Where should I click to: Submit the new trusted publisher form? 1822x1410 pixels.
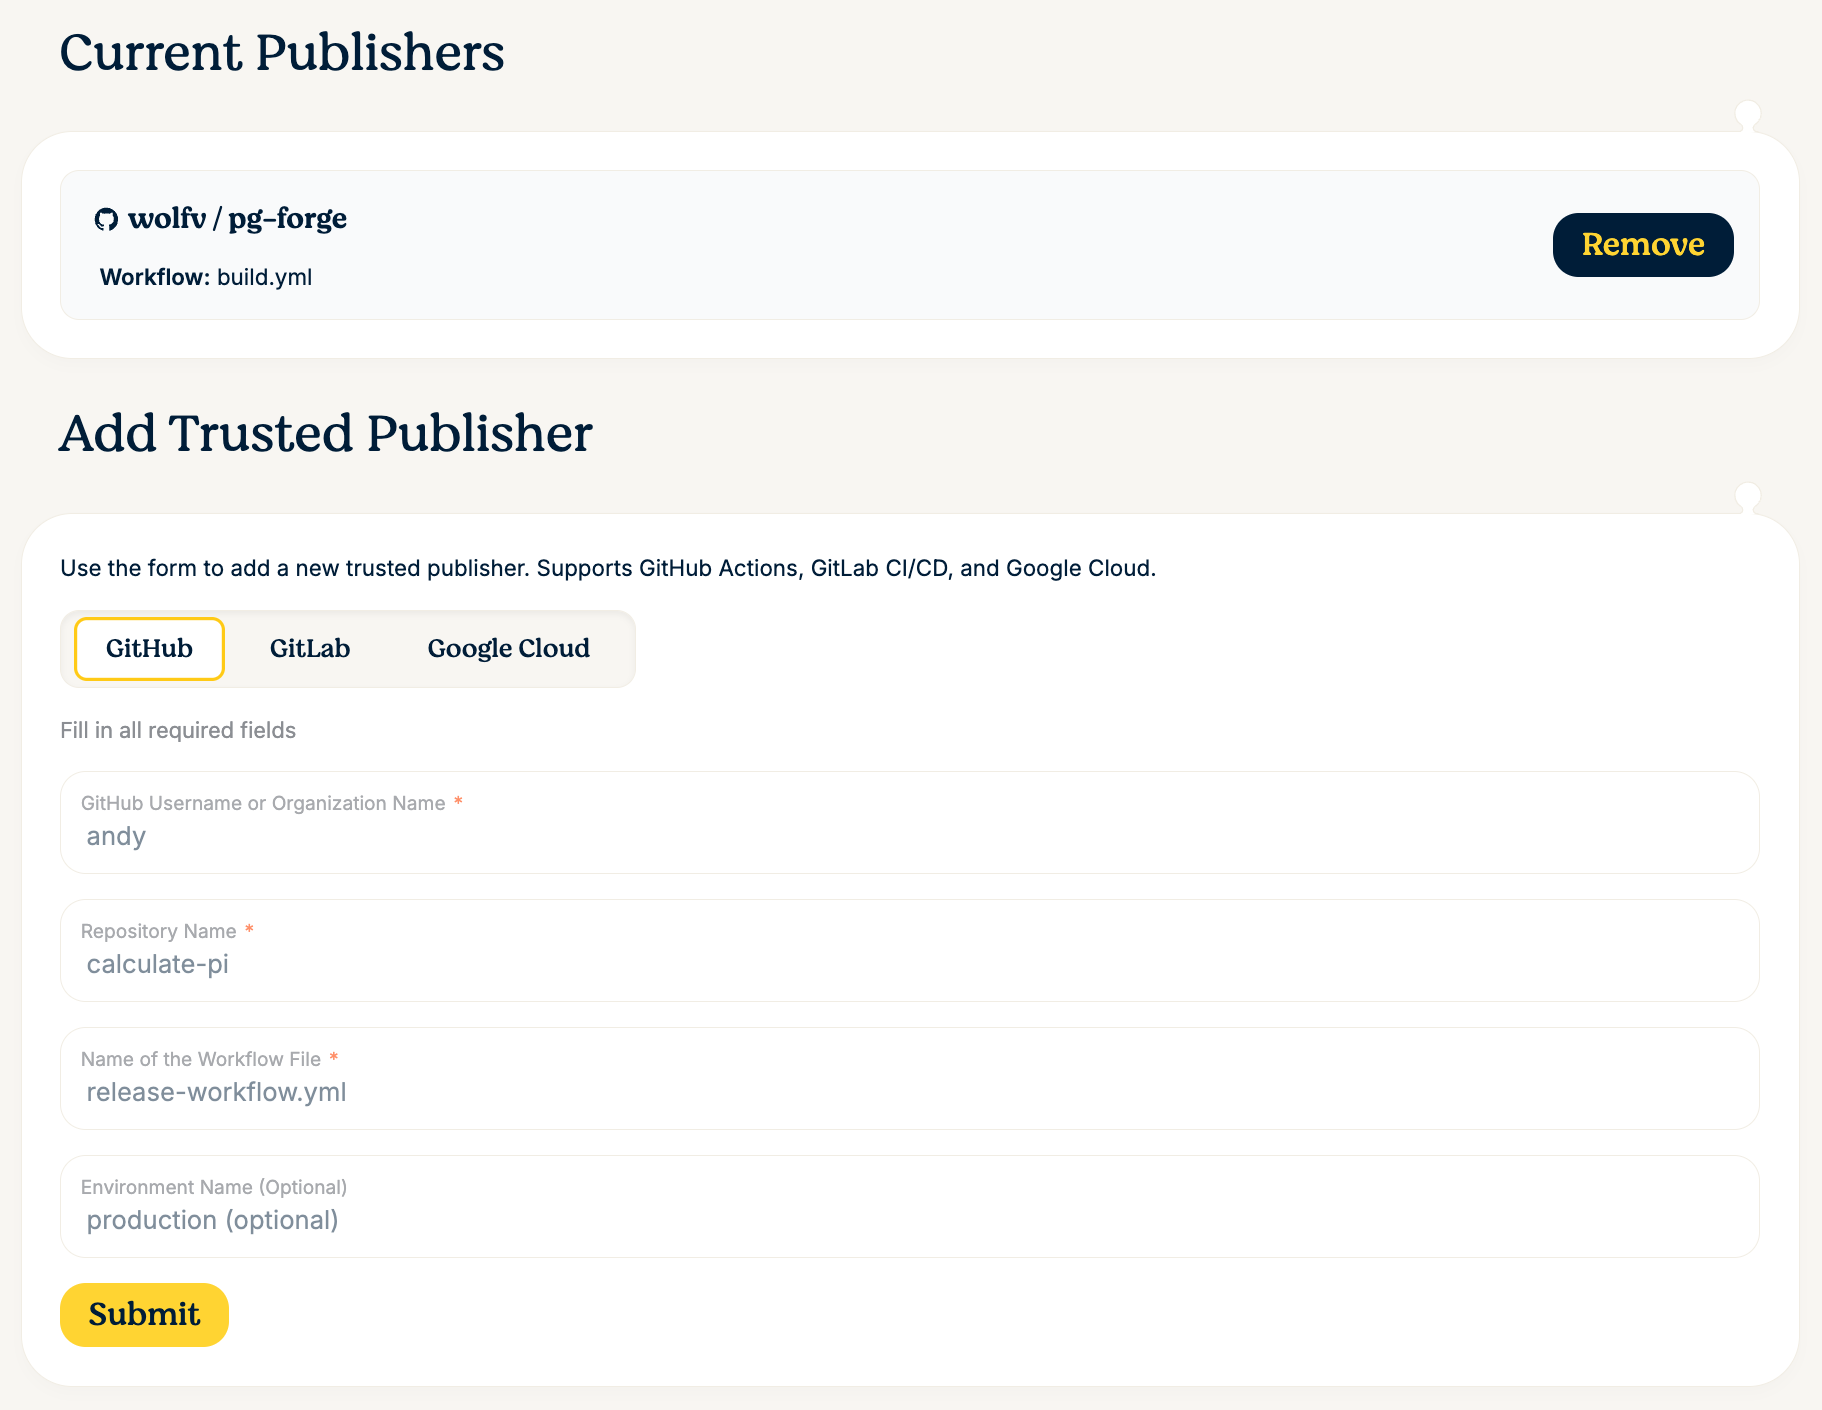(143, 1314)
